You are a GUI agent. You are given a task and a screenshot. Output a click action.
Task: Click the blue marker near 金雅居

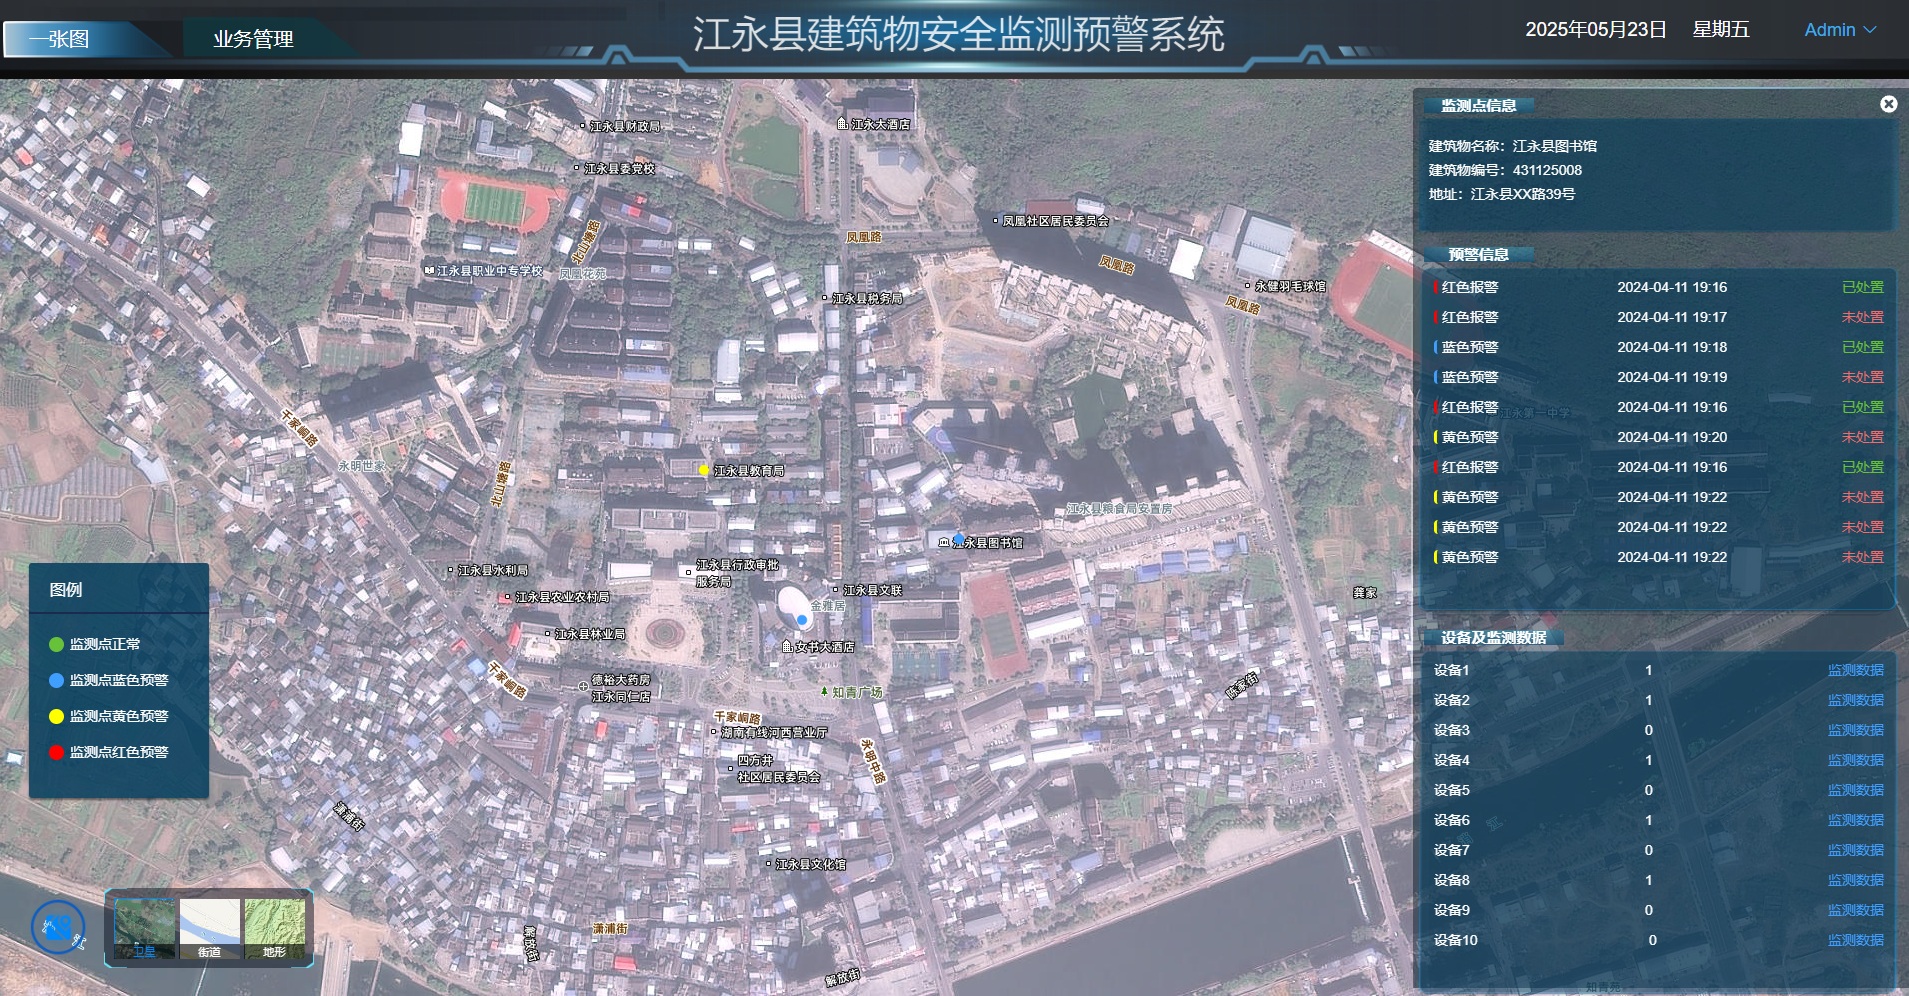click(802, 620)
